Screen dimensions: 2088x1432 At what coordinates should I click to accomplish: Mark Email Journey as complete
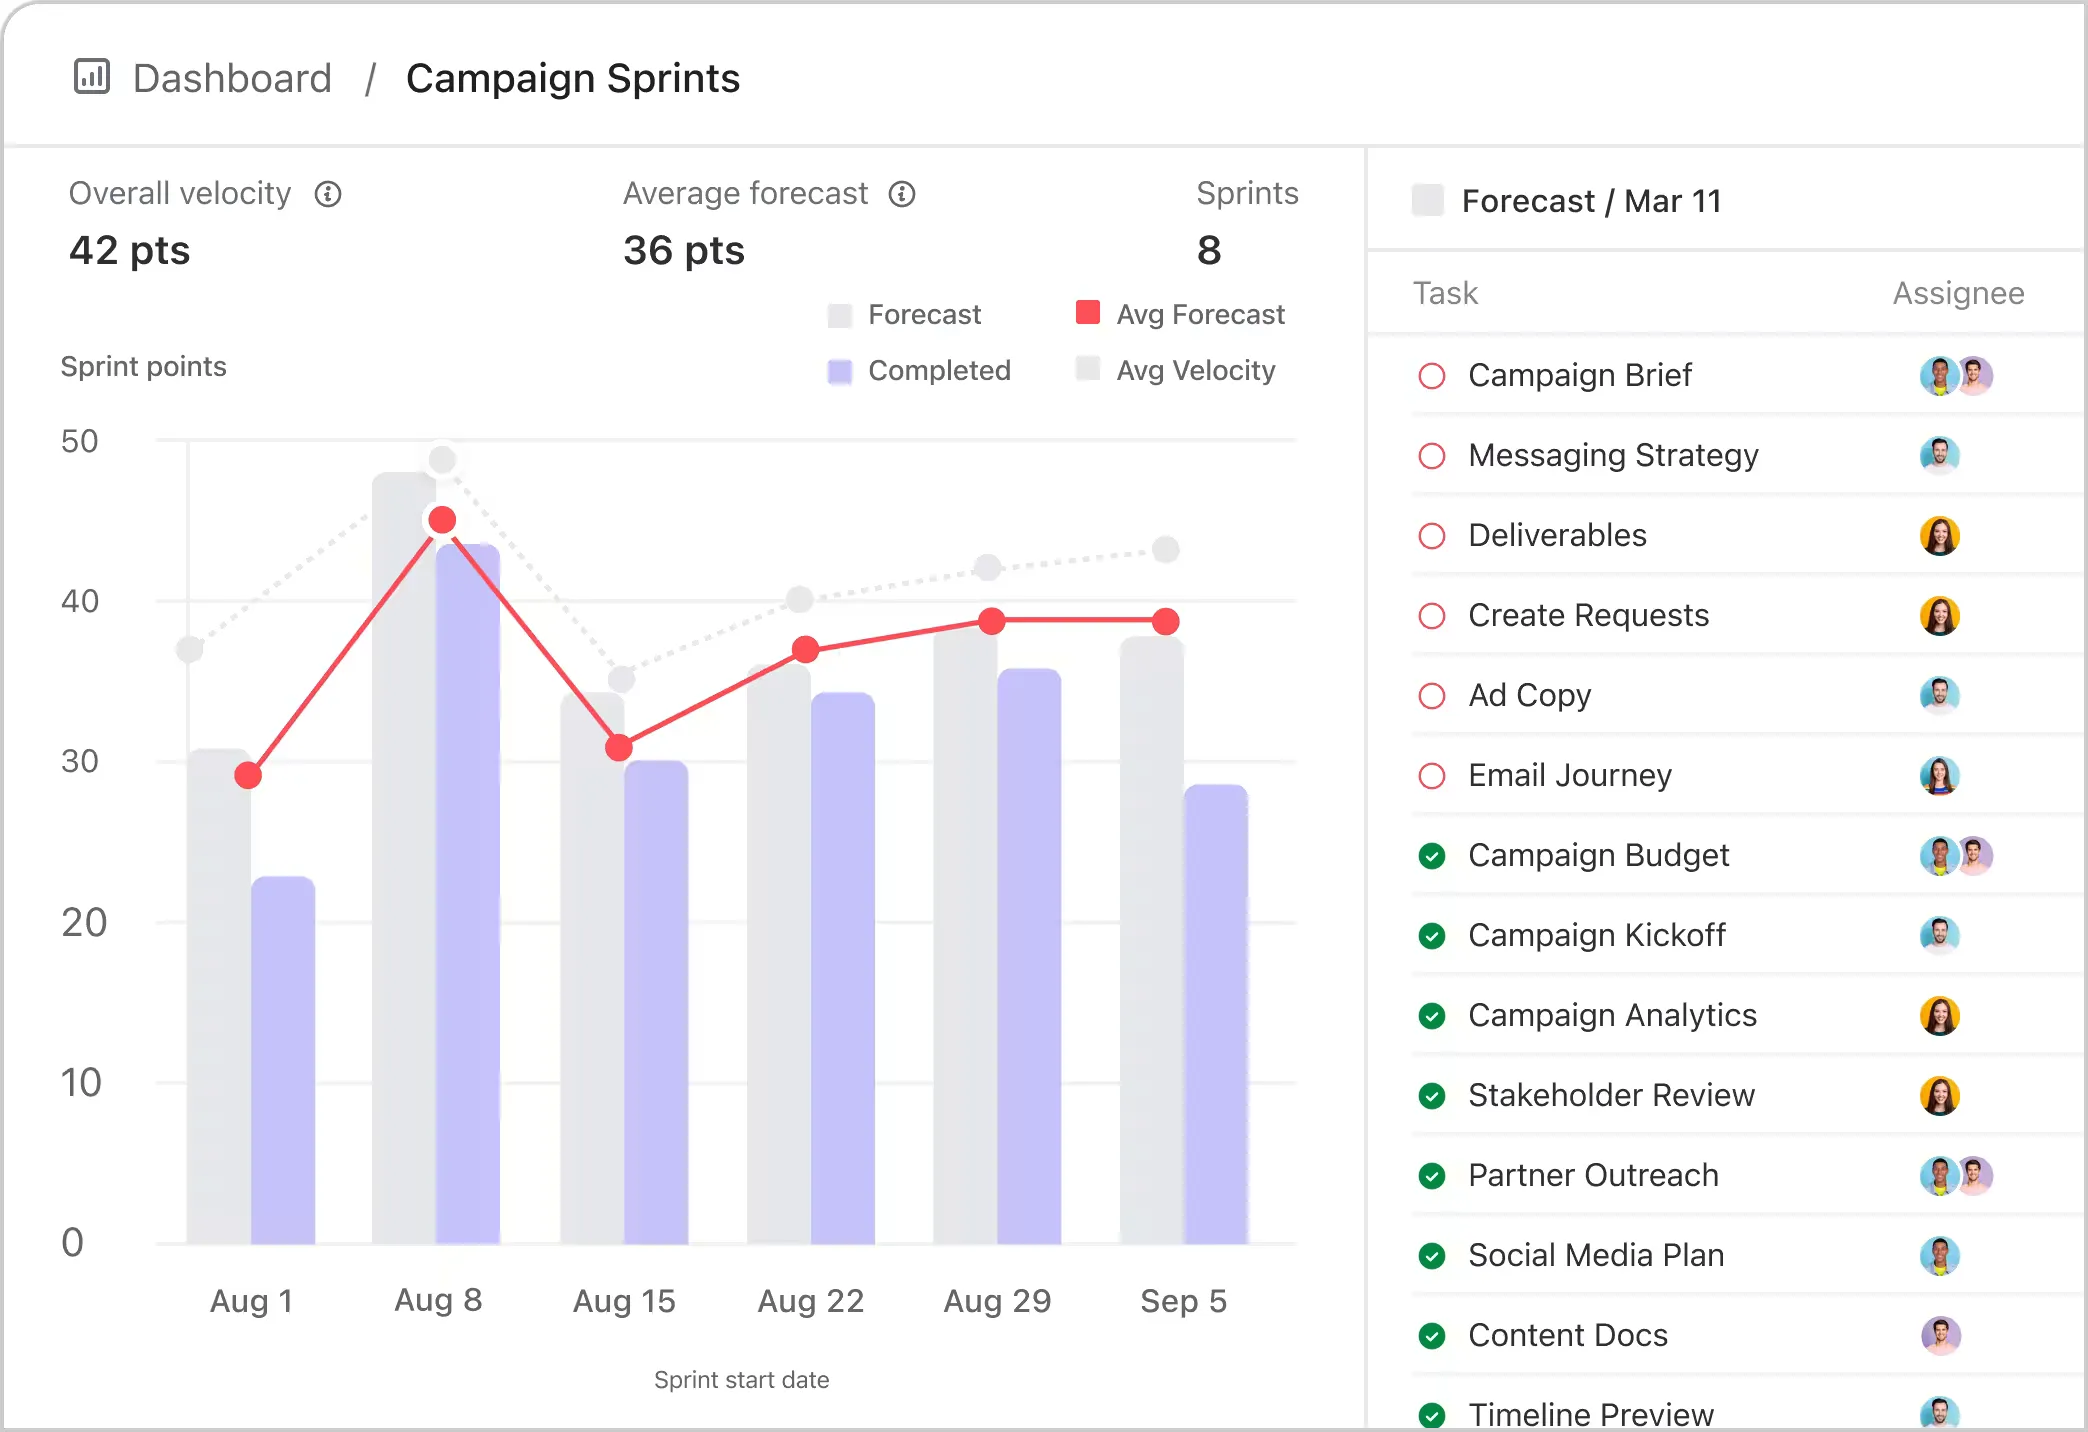tap(1432, 776)
